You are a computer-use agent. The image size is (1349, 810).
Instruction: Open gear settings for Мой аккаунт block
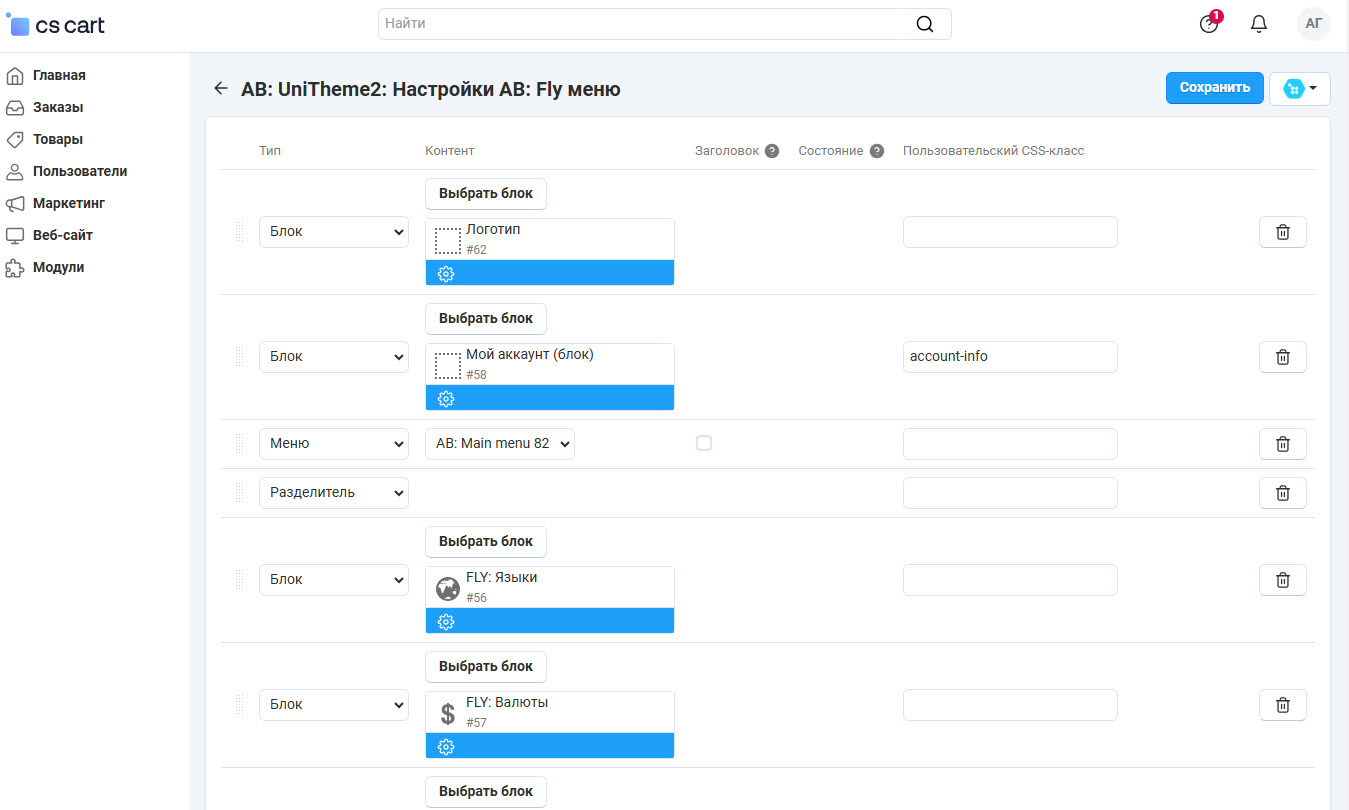pyautogui.click(x=446, y=398)
